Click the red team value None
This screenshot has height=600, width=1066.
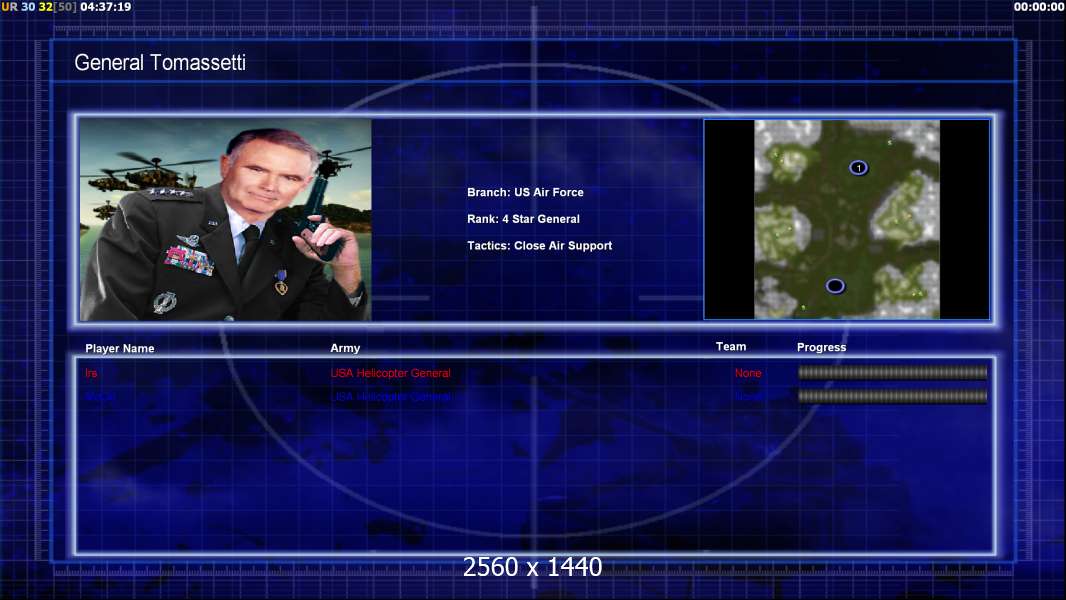748,373
